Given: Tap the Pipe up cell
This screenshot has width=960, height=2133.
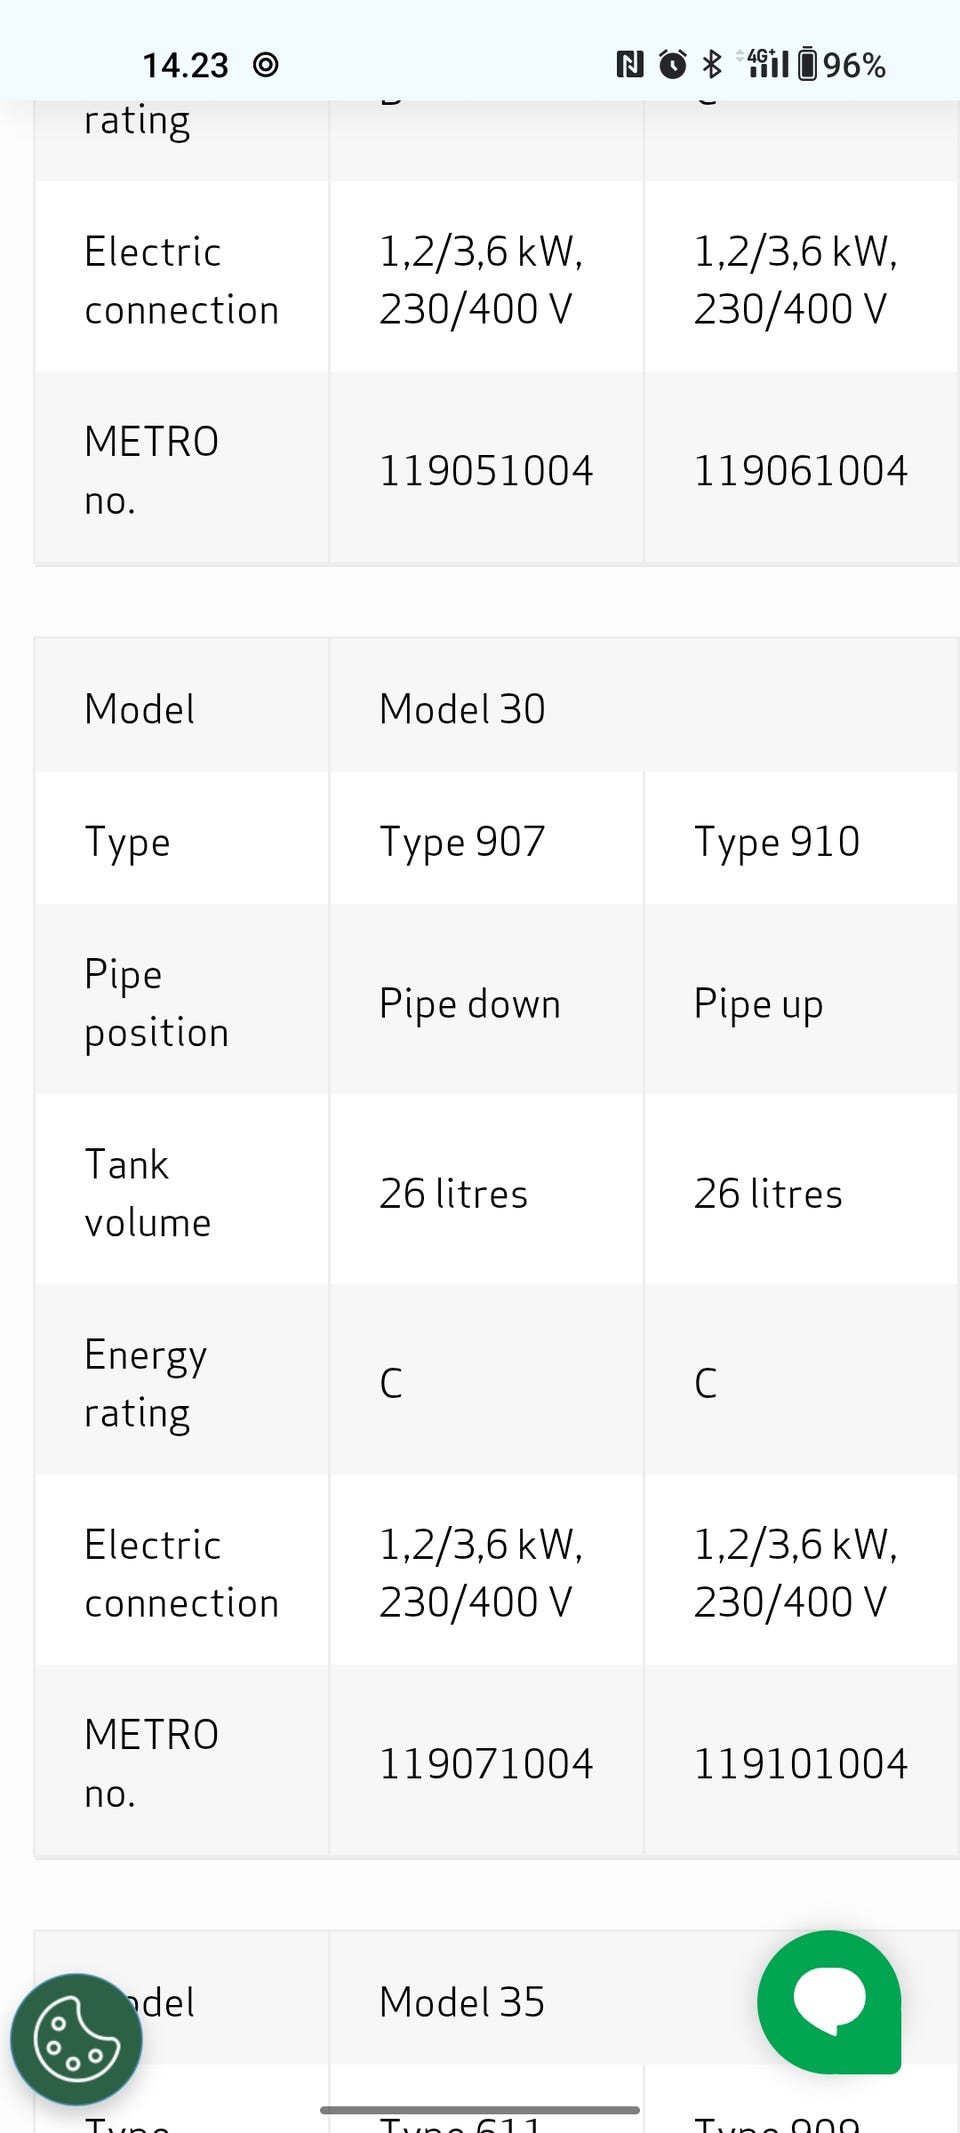Looking at the screenshot, I should (758, 1004).
